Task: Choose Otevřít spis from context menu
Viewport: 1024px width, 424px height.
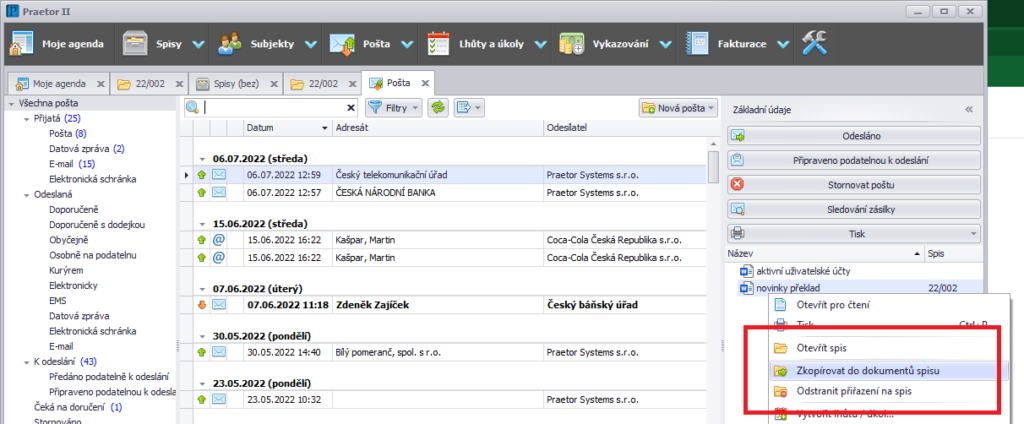Action: (824, 348)
